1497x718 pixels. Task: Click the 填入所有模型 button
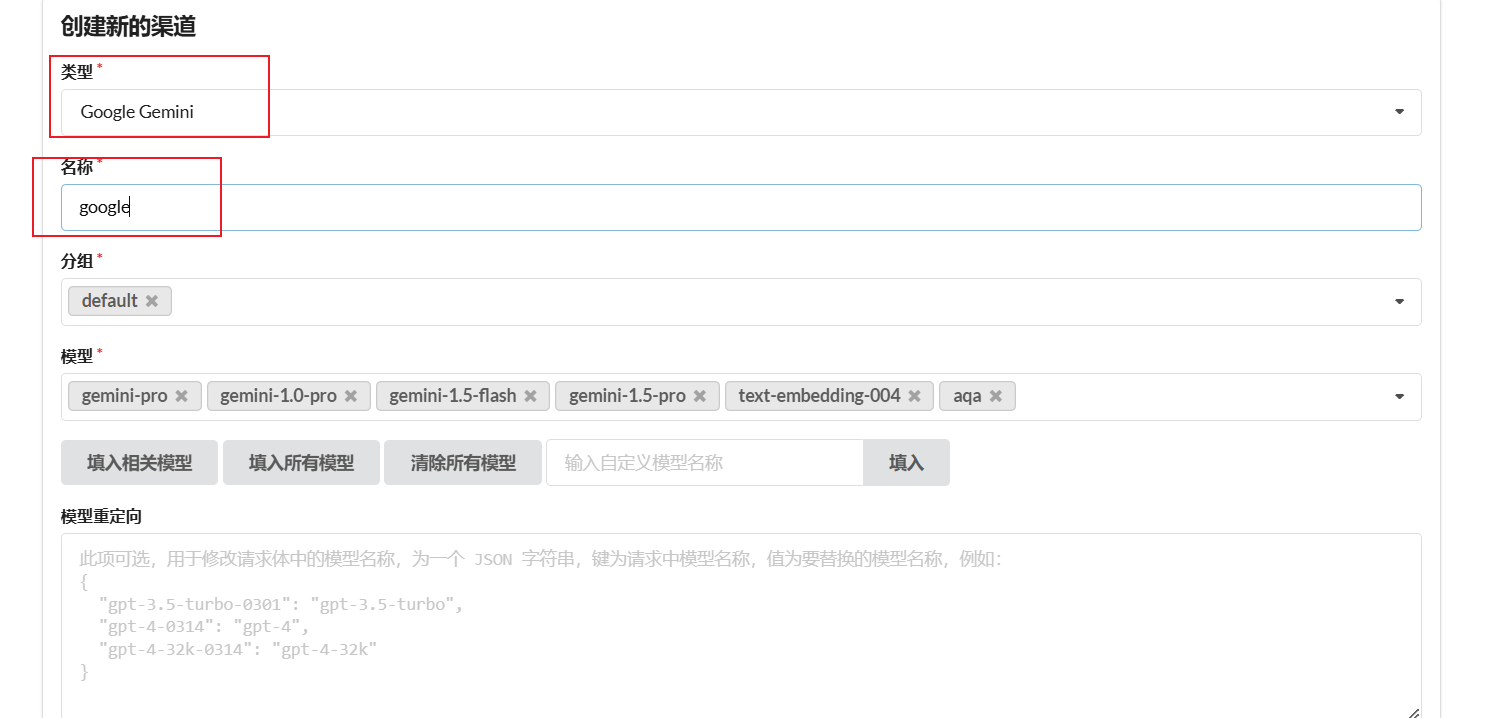pyautogui.click(x=301, y=462)
